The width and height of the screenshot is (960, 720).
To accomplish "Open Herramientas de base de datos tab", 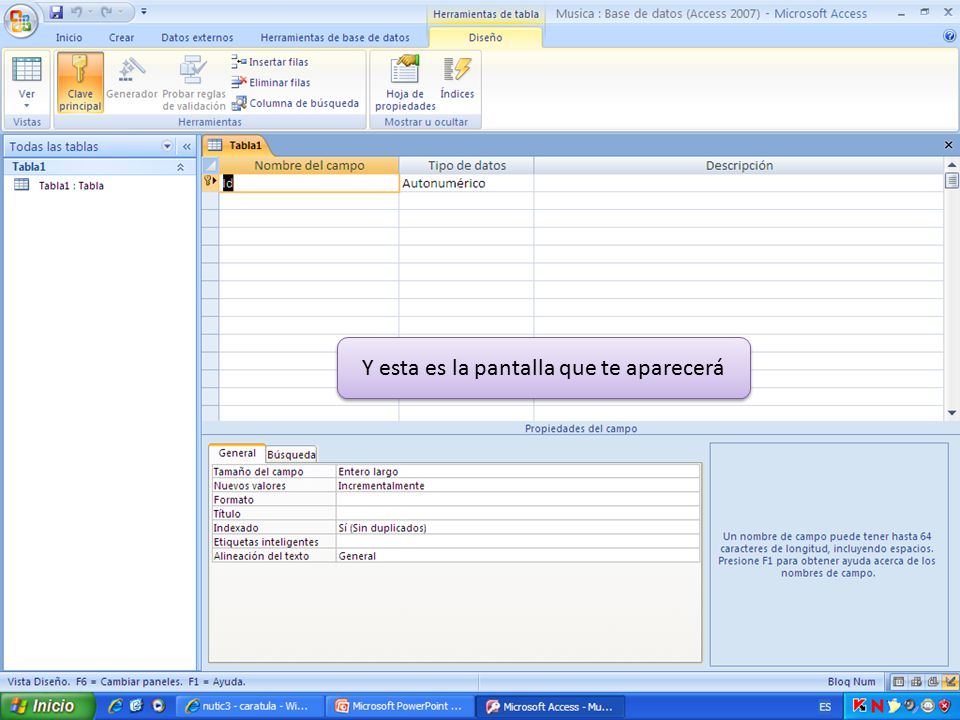I will (335, 37).
